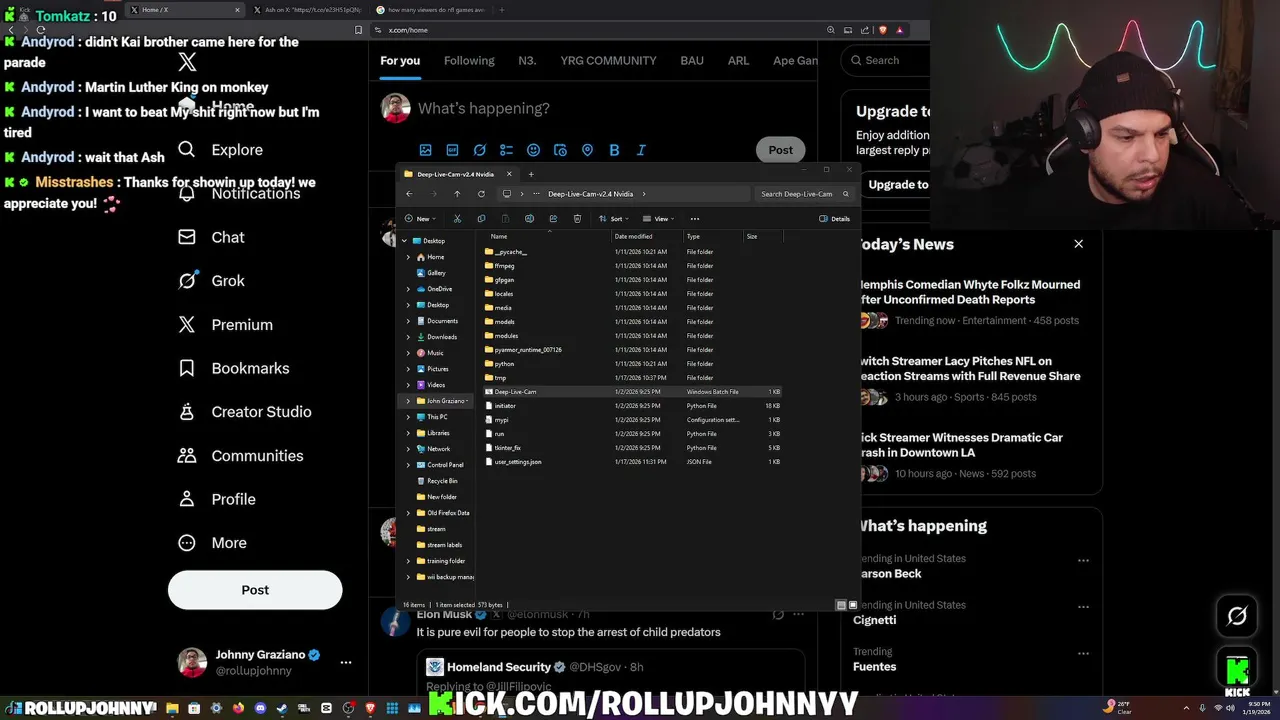
Task: Open Communities in X sidebar
Action: point(241,456)
